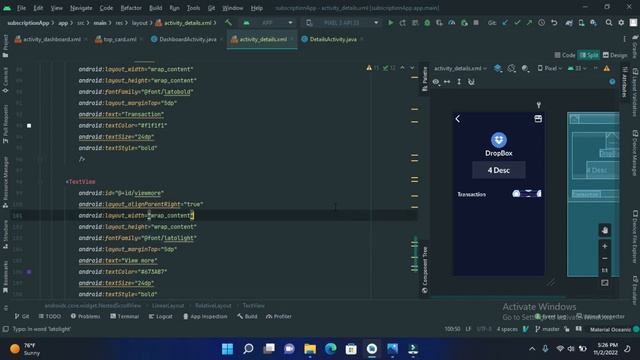This screenshot has width=640, height=360.
Task: Click the white color swatch in gutter
Action: point(29,126)
